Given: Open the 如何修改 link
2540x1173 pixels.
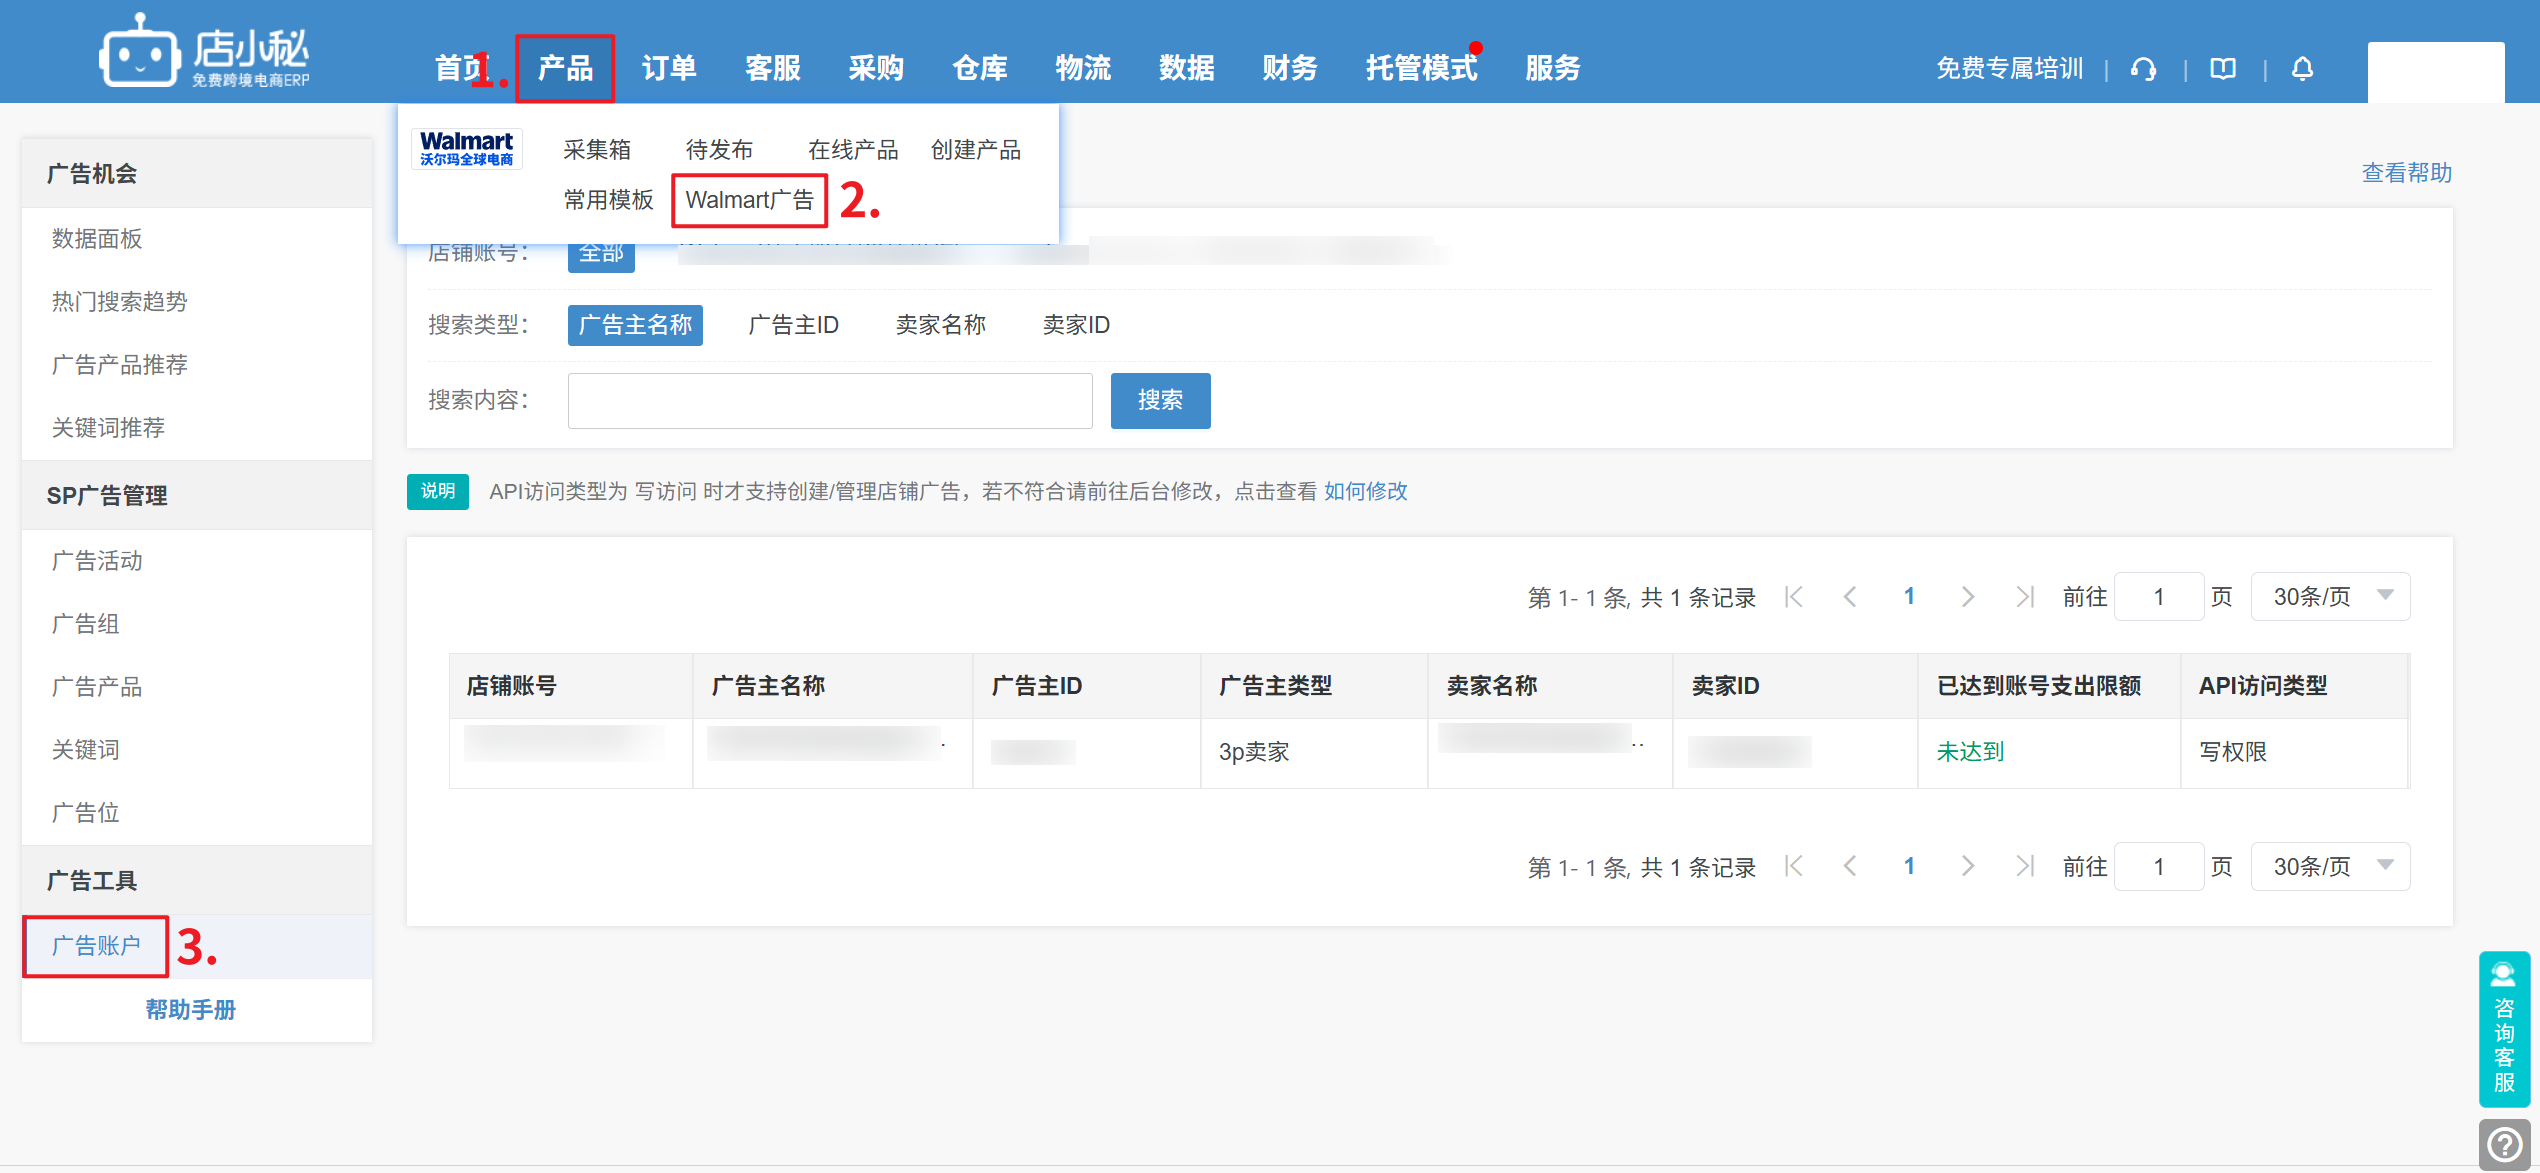Looking at the screenshot, I should [1365, 491].
